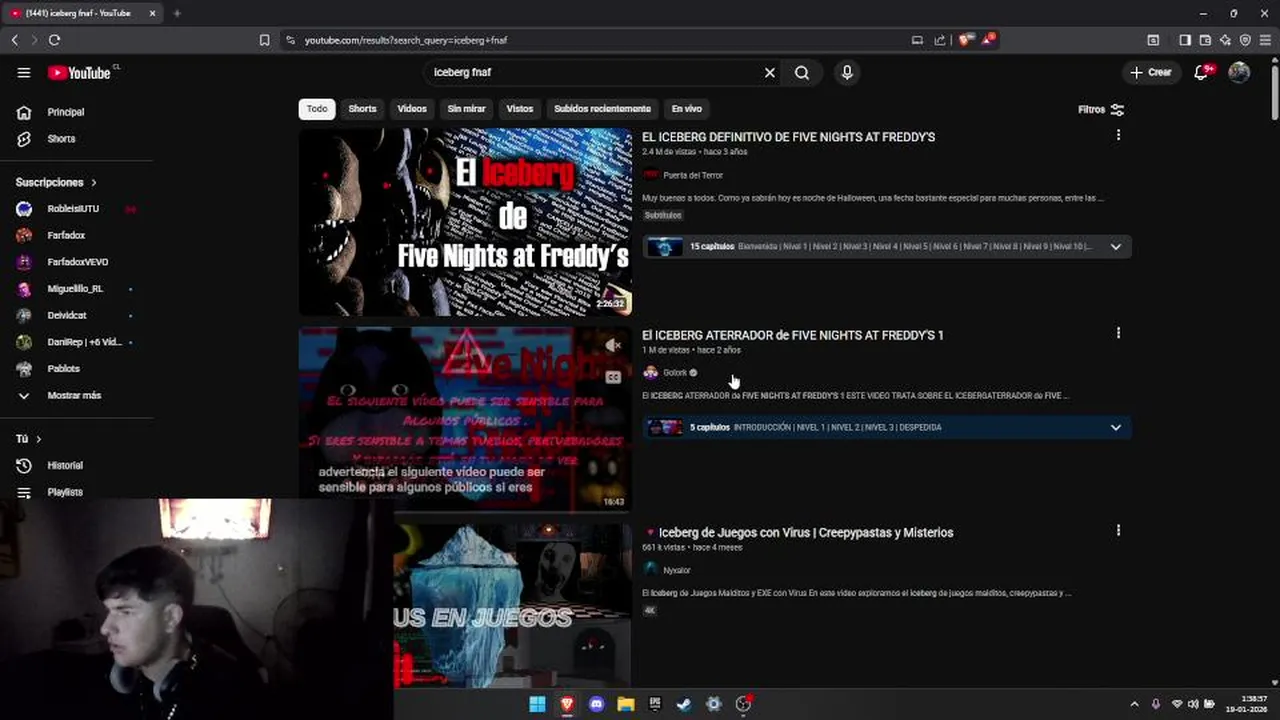
Task: Click the magnifier search button
Action: click(802, 72)
